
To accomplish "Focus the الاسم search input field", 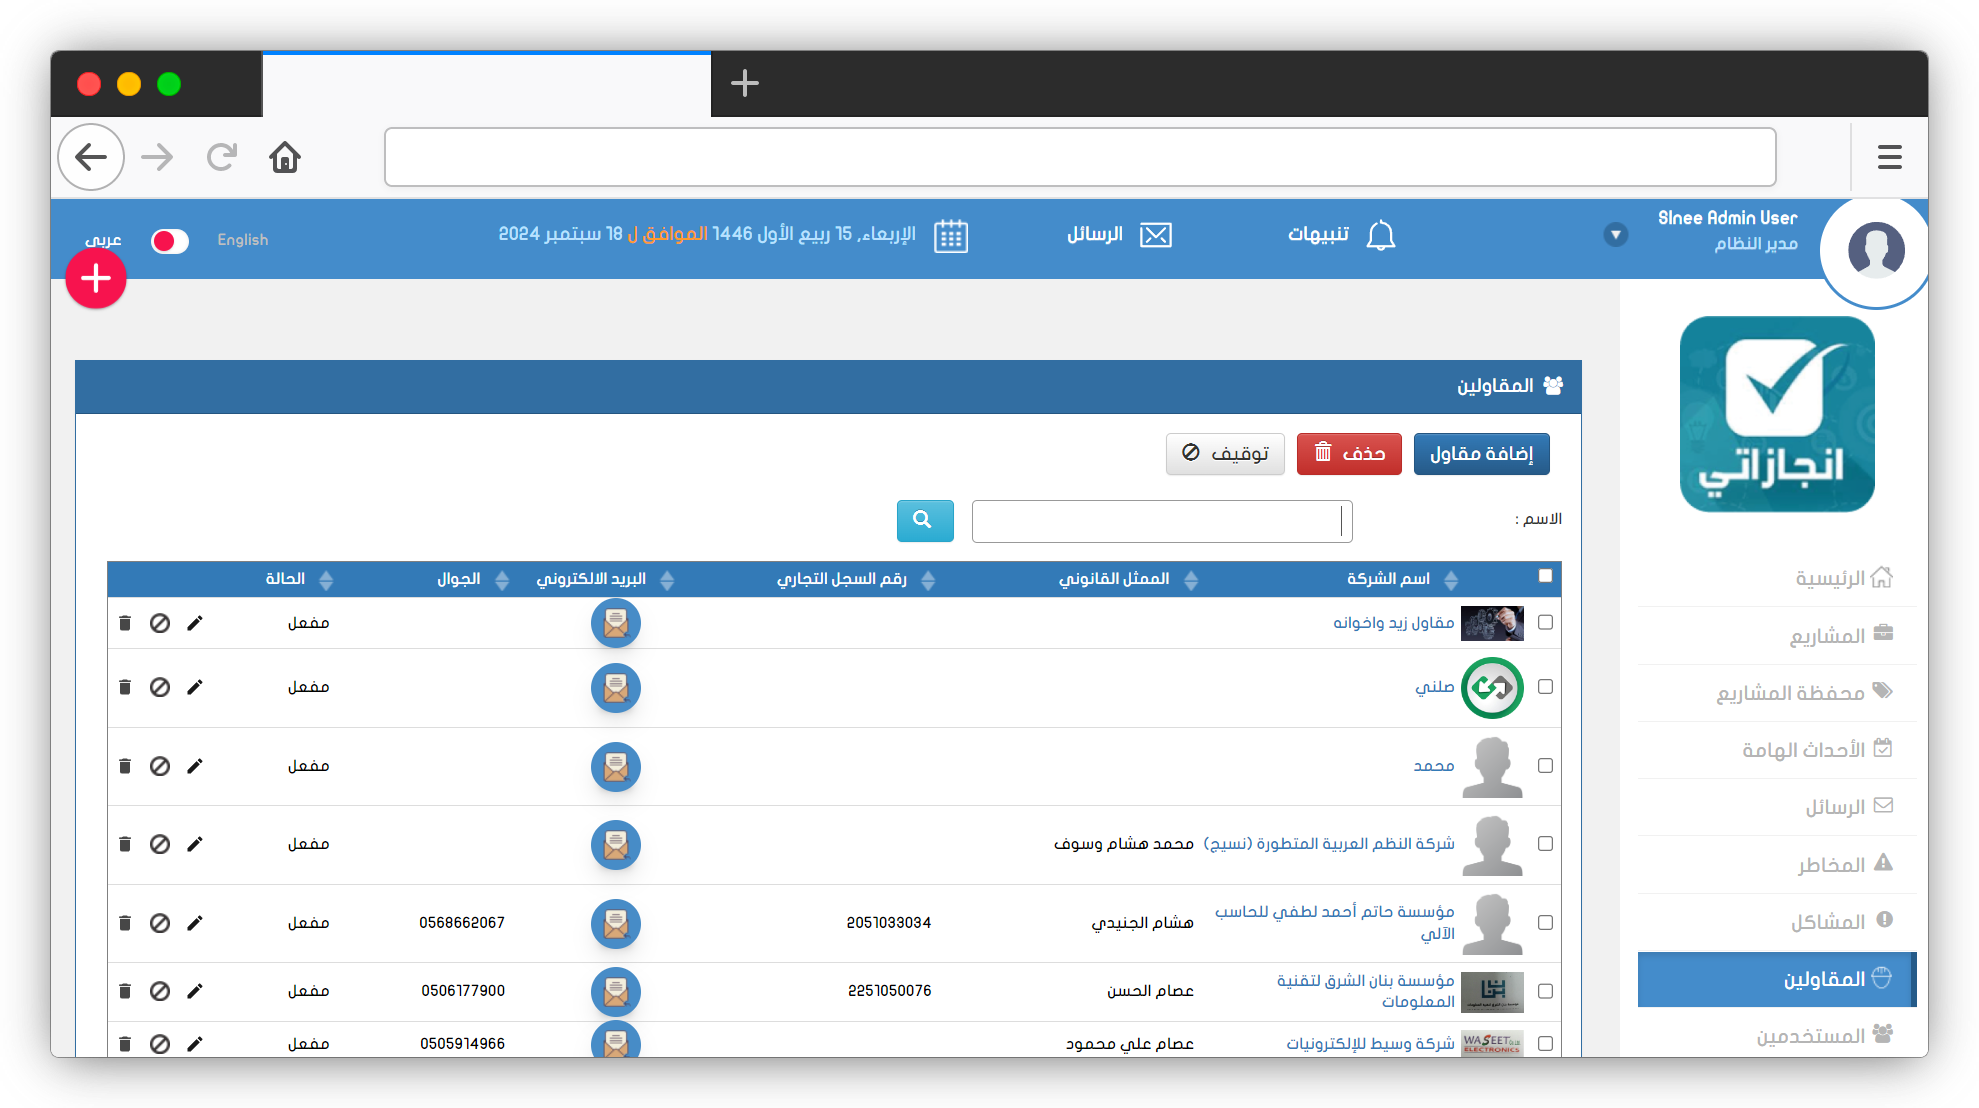I will pyautogui.click(x=1161, y=521).
